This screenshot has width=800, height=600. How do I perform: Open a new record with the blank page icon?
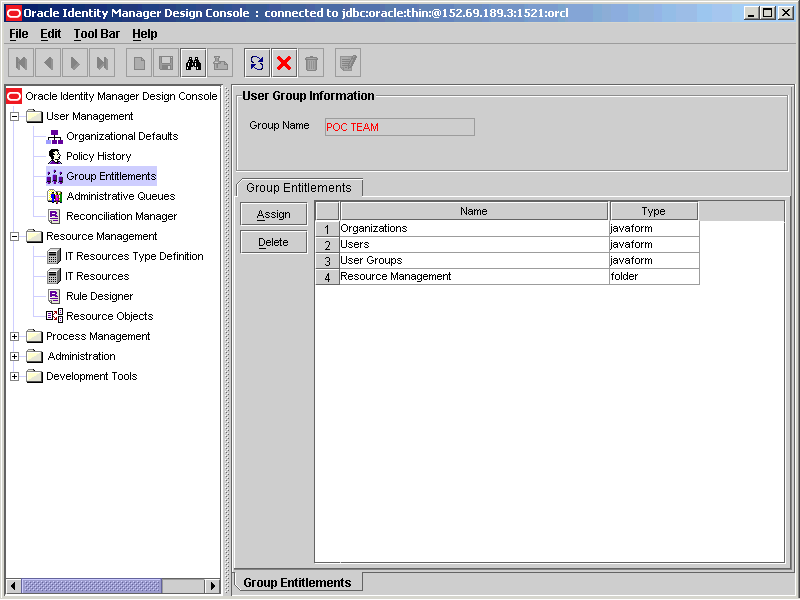[138, 62]
